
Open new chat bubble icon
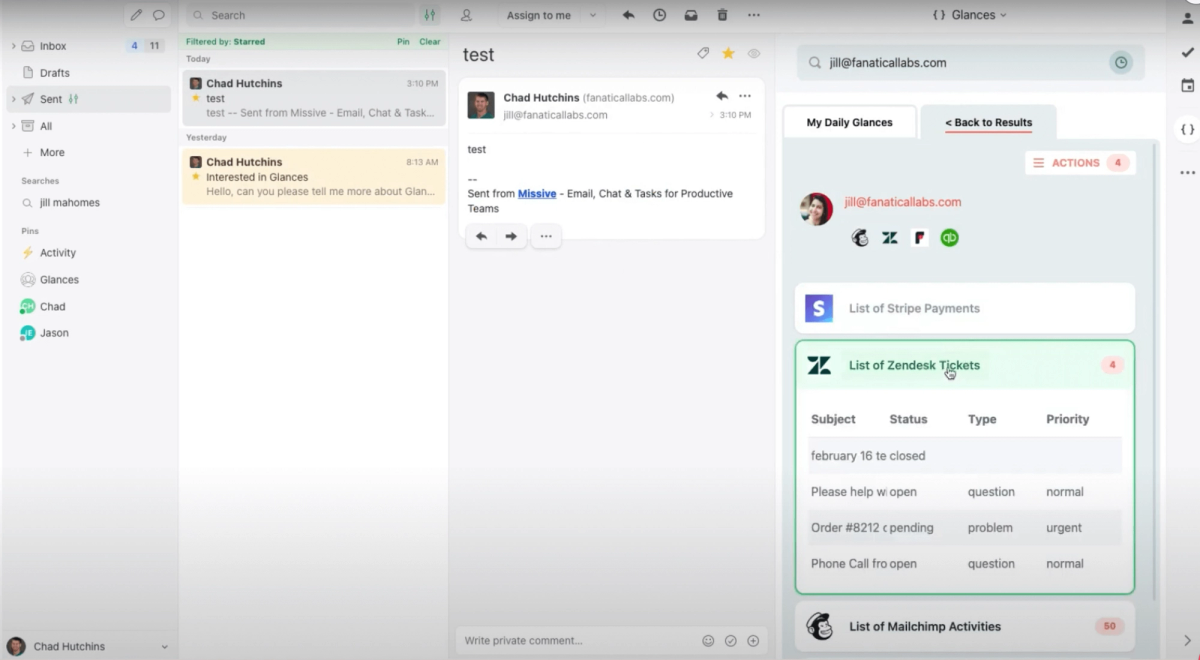159,15
